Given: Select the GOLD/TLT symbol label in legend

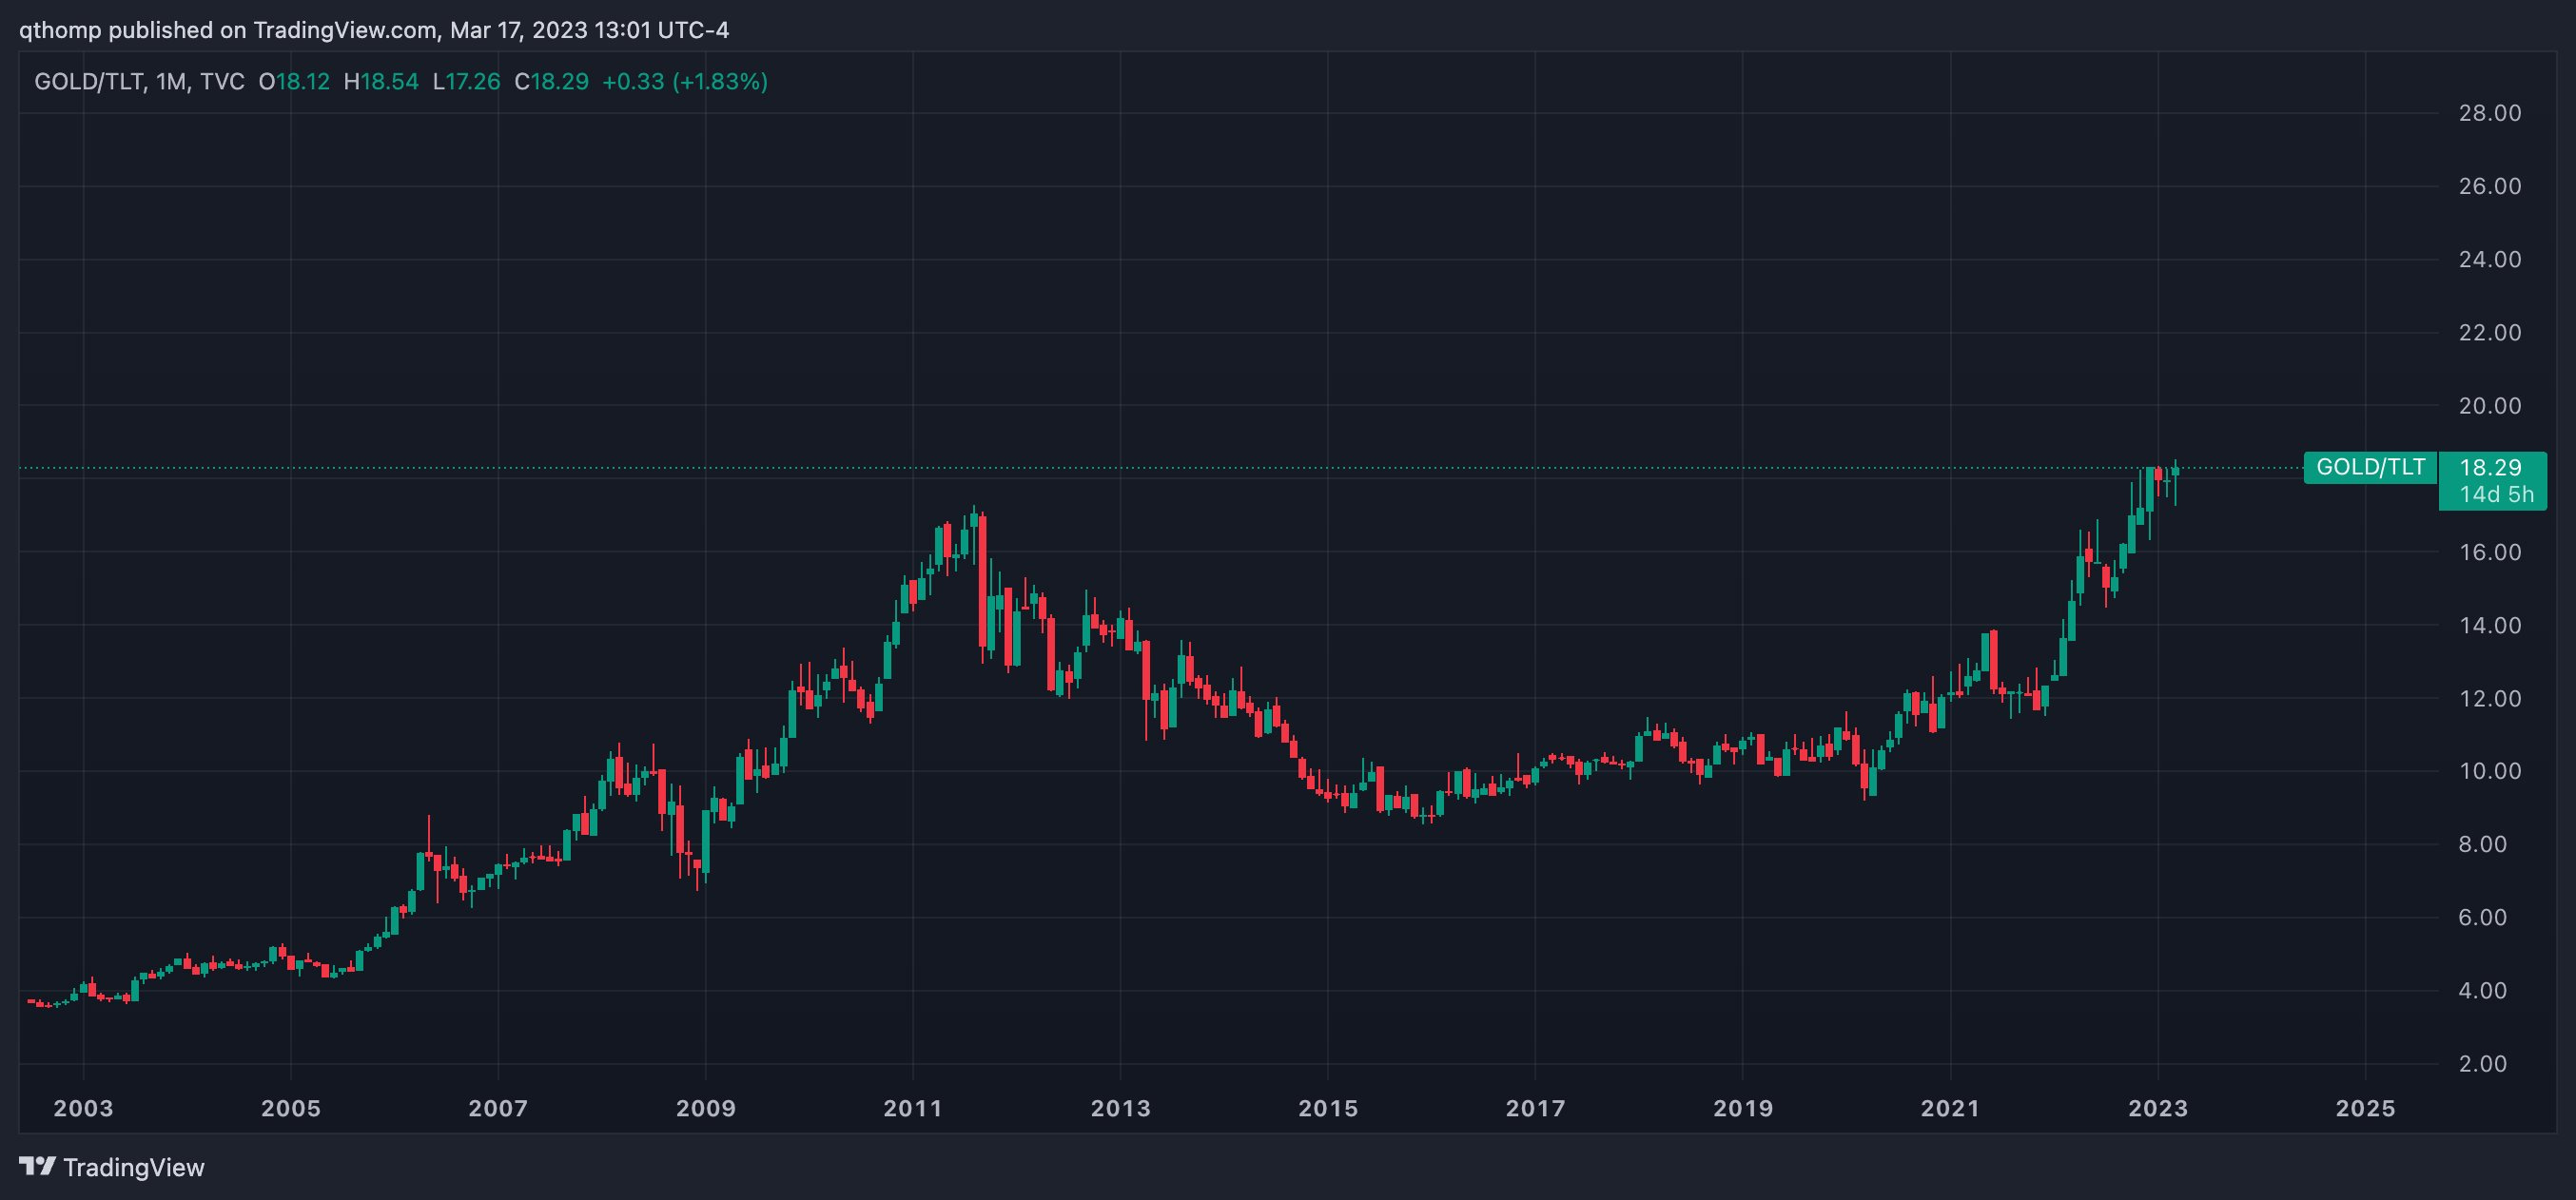Looking at the screenshot, I should coord(88,82).
